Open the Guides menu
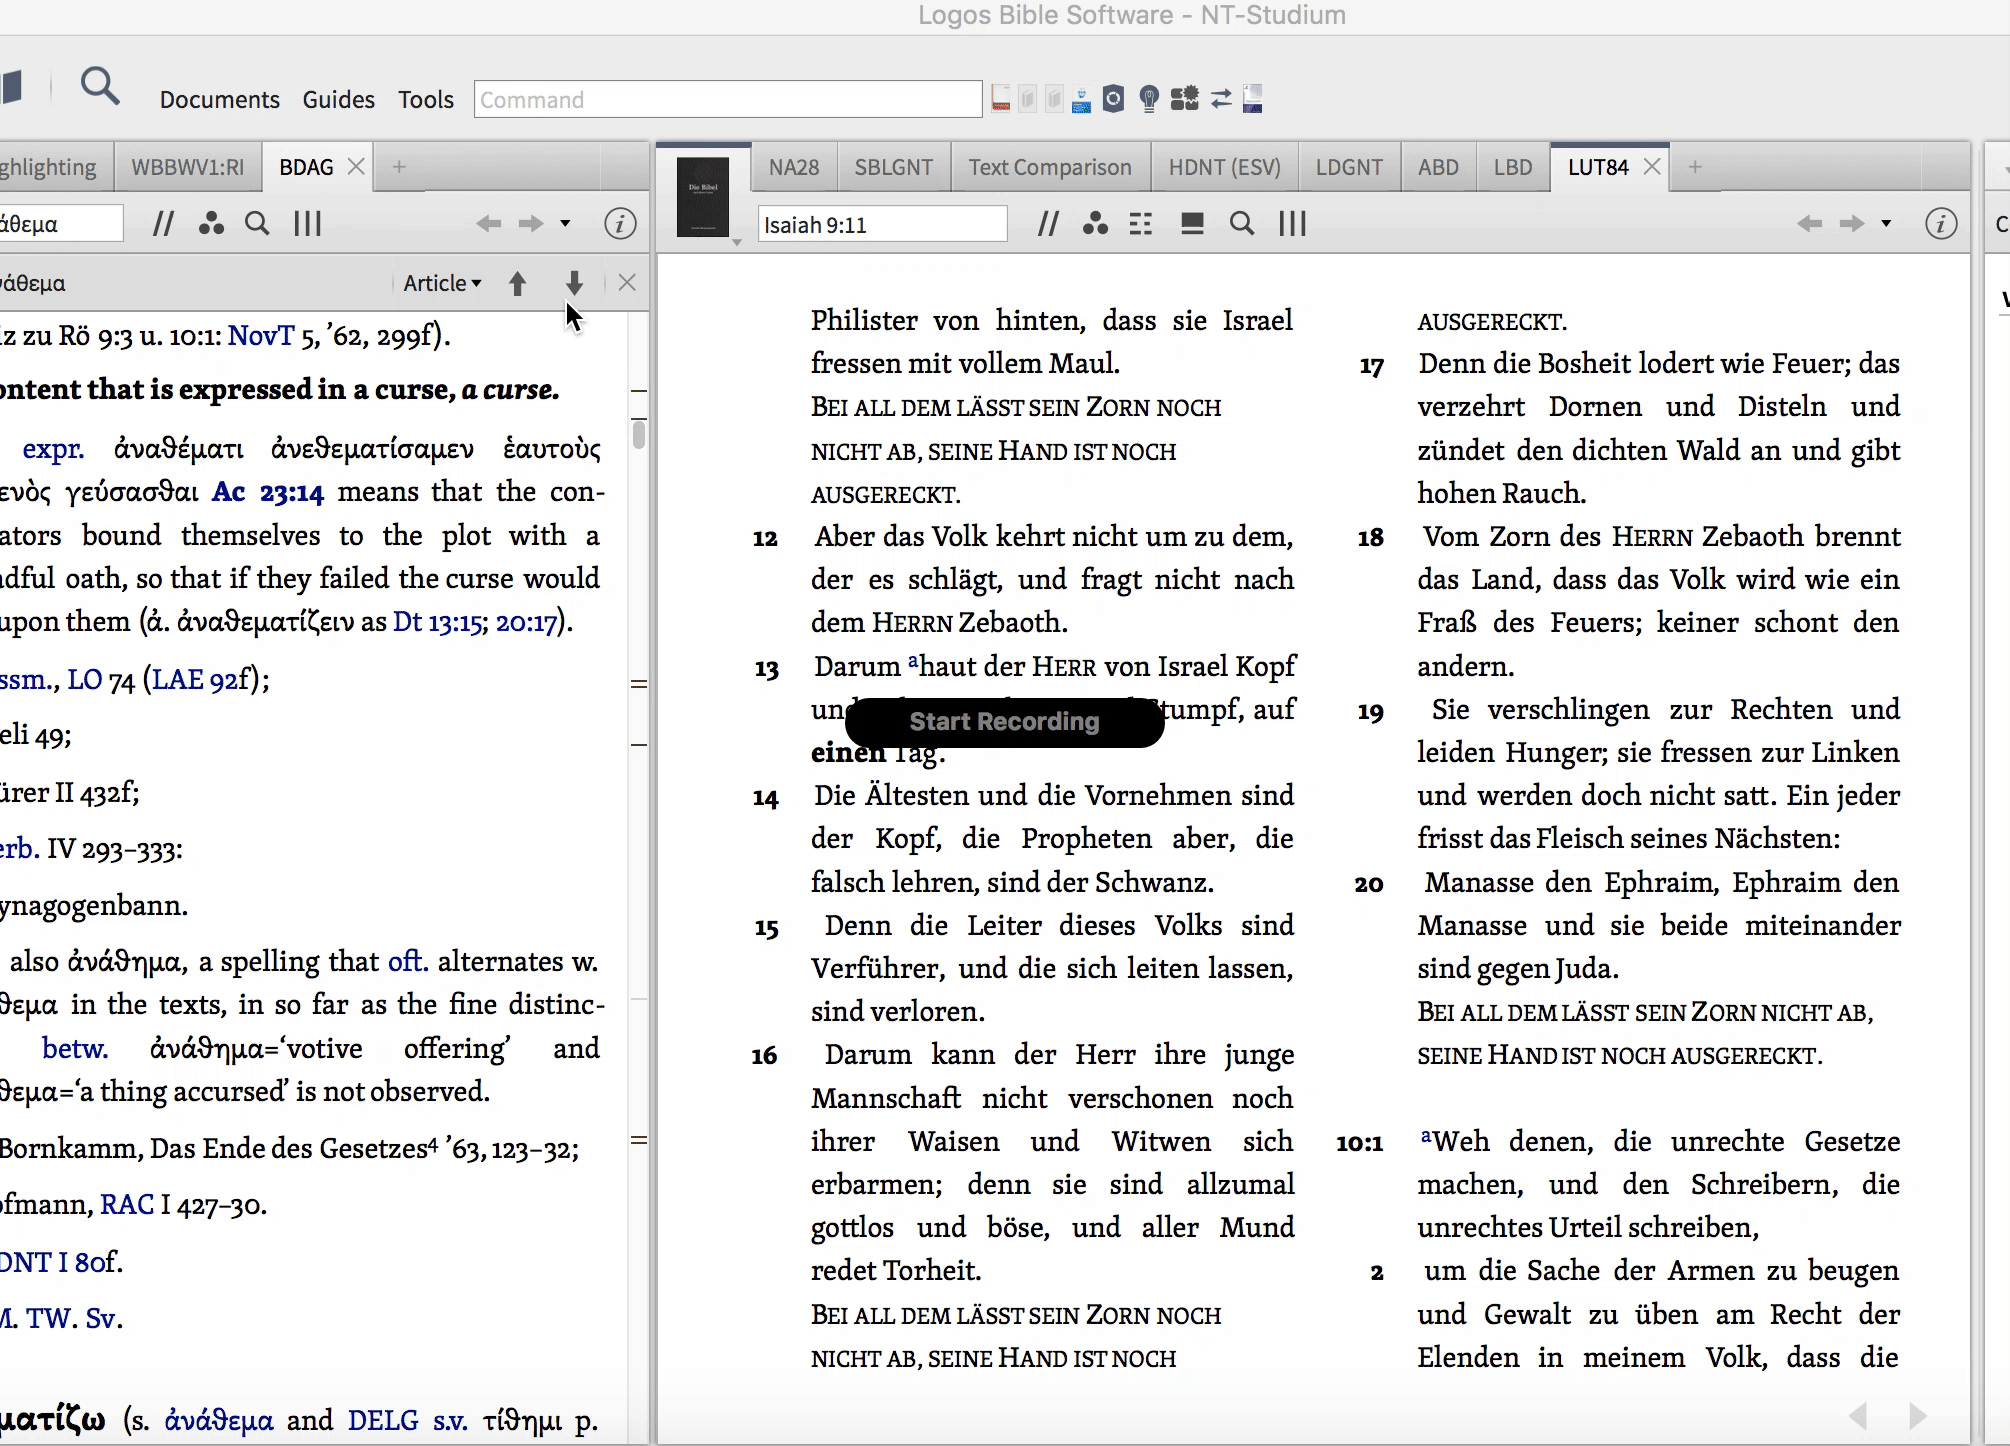 [x=339, y=100]
